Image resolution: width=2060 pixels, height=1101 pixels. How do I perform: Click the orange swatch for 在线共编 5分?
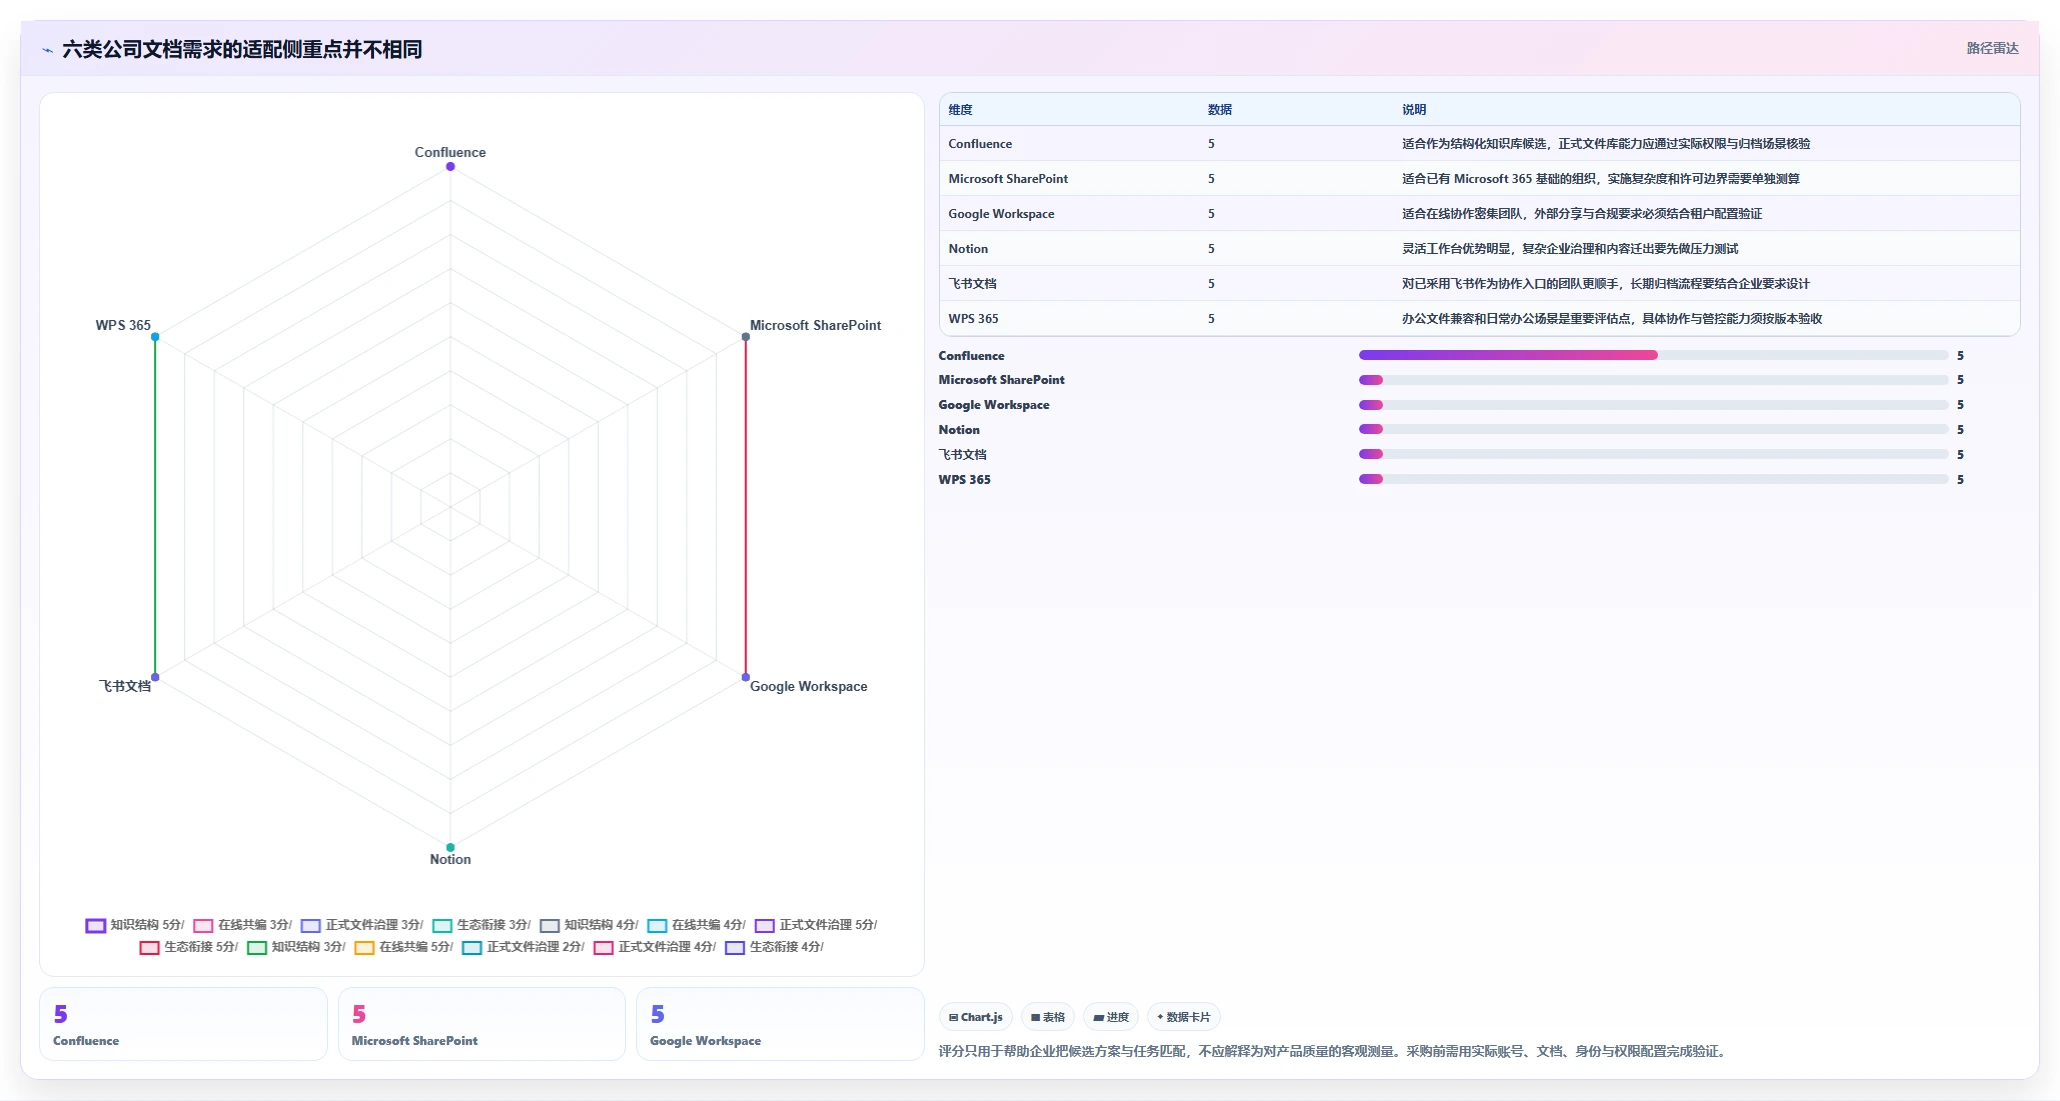click(x=364, y=948)
